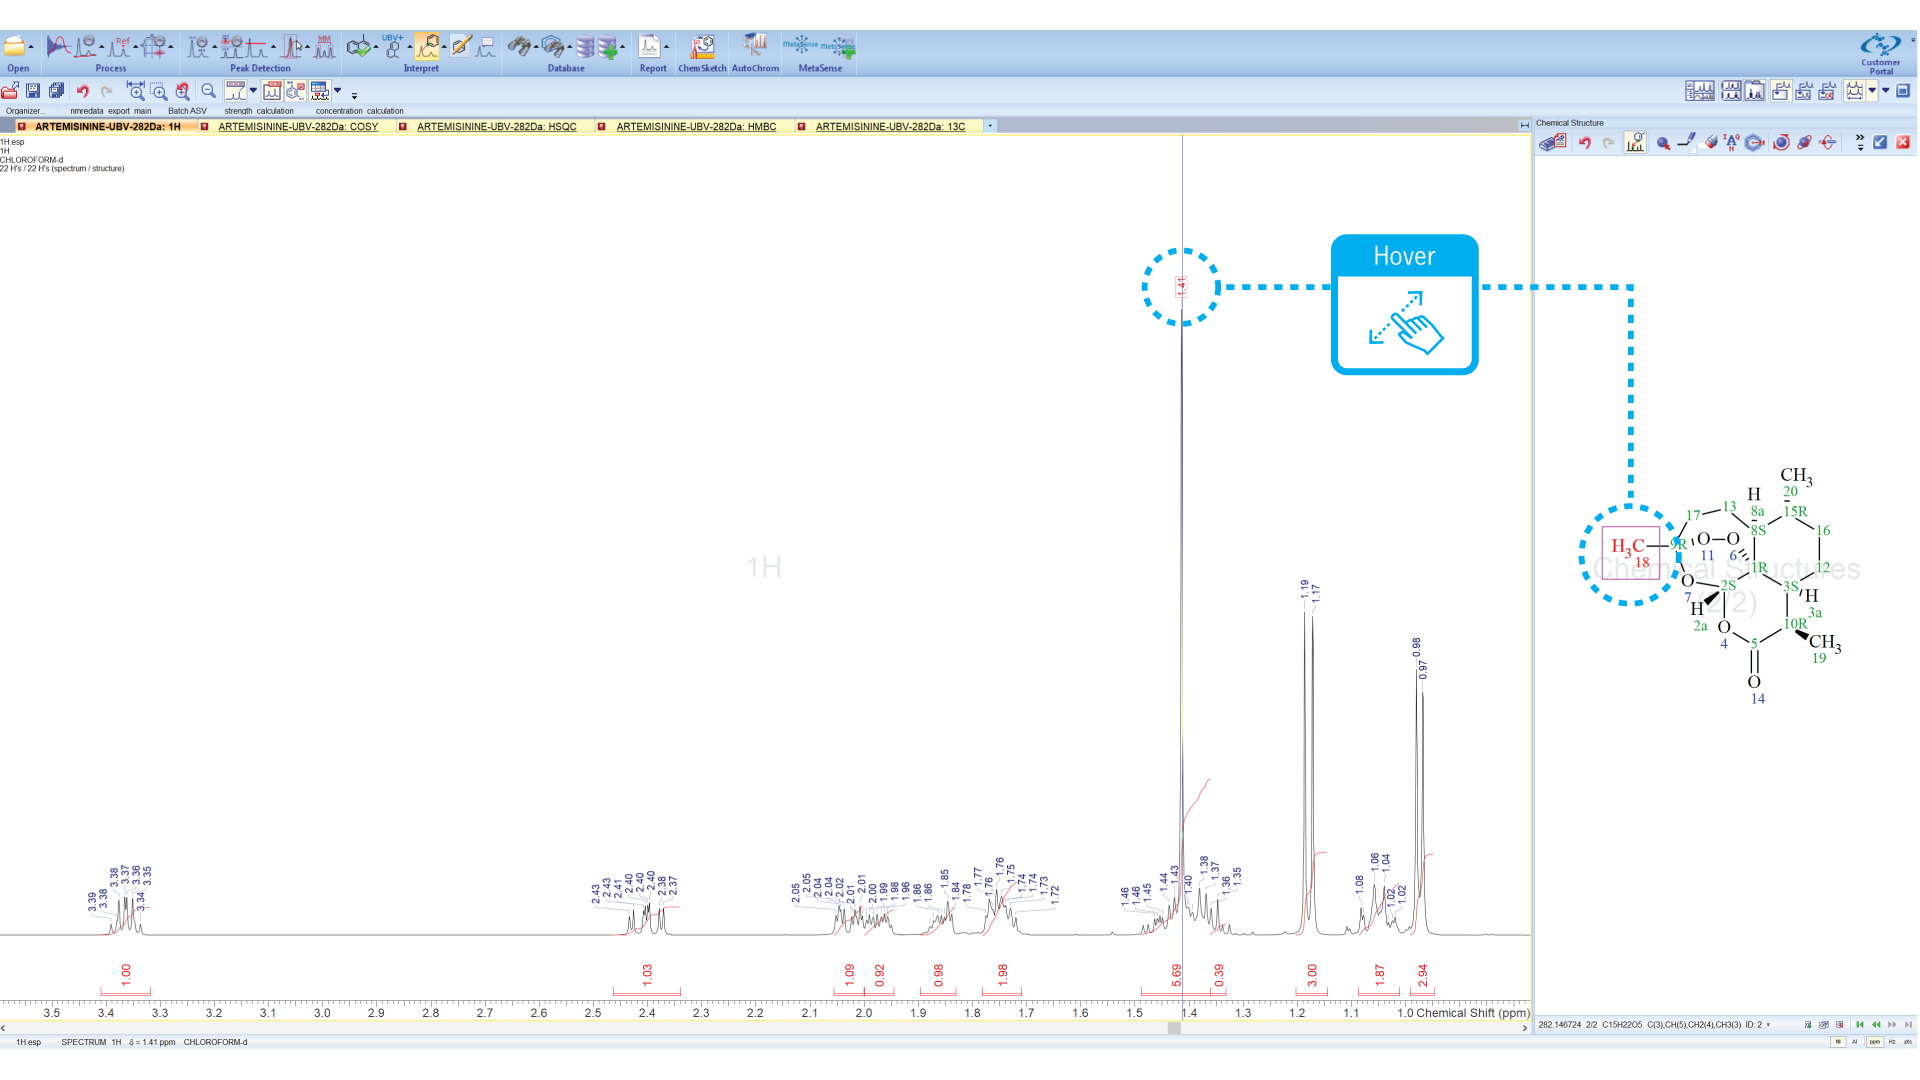
Task: Undo last action on main toolbar
Action: [x=84, y=91]
